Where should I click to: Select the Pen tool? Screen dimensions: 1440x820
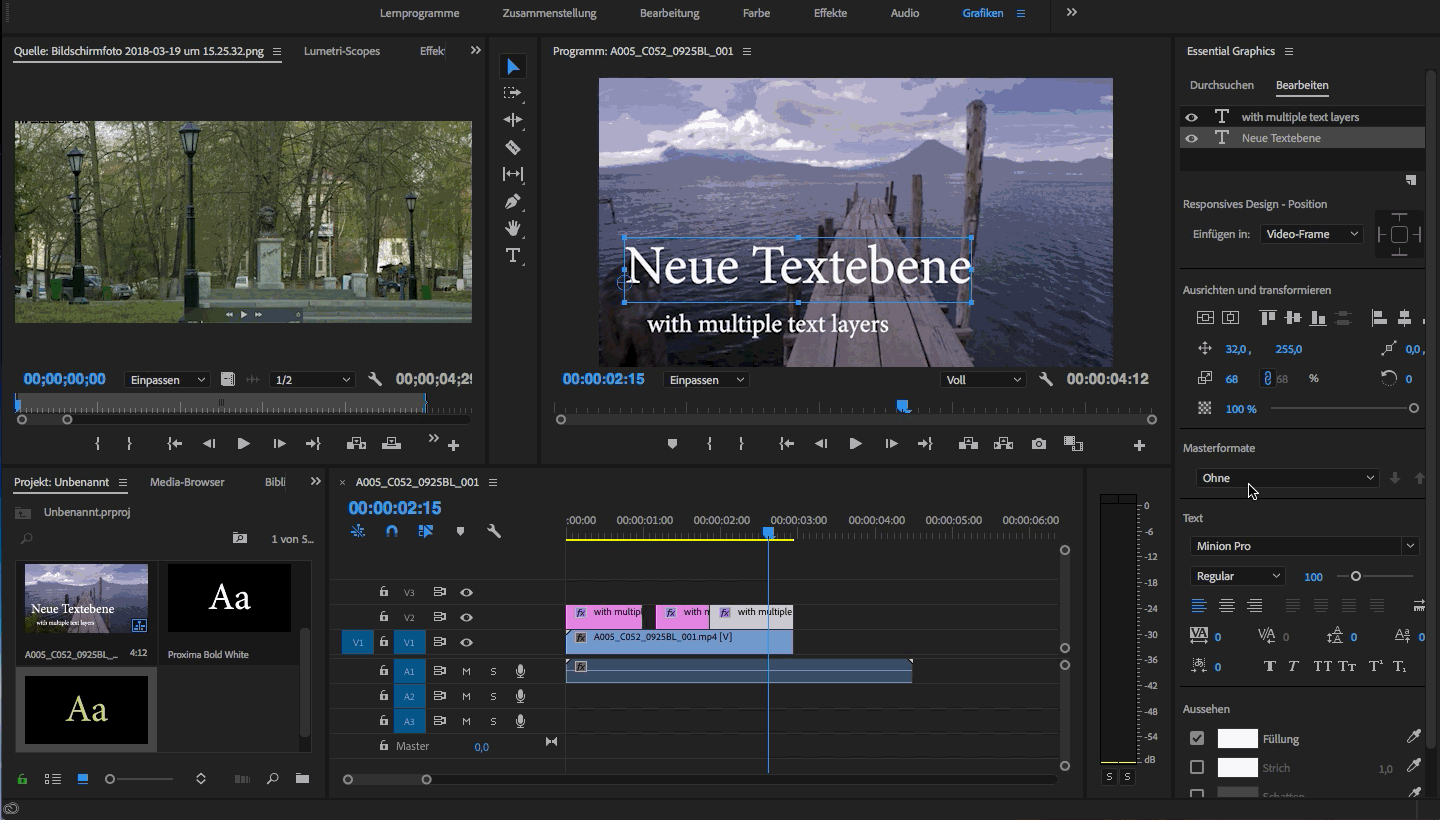pos(513,201)
